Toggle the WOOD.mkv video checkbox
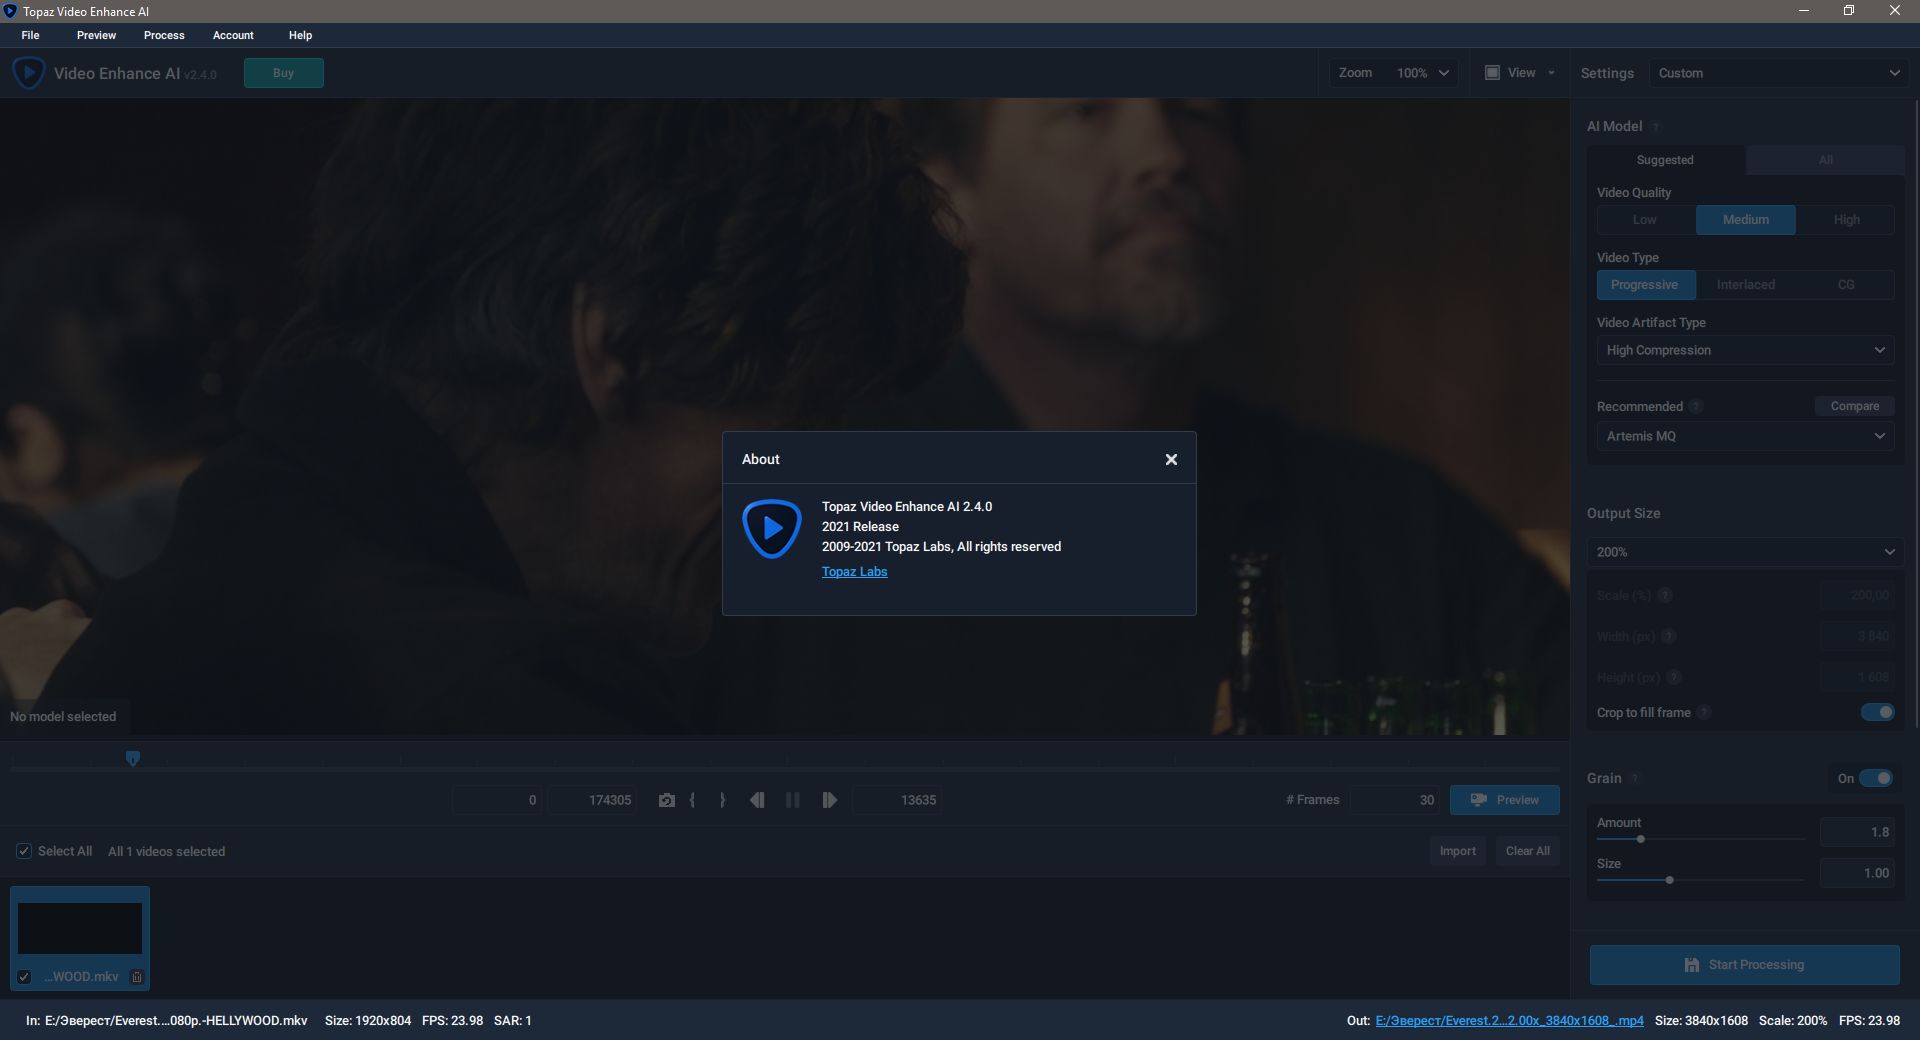 point(24,977)
